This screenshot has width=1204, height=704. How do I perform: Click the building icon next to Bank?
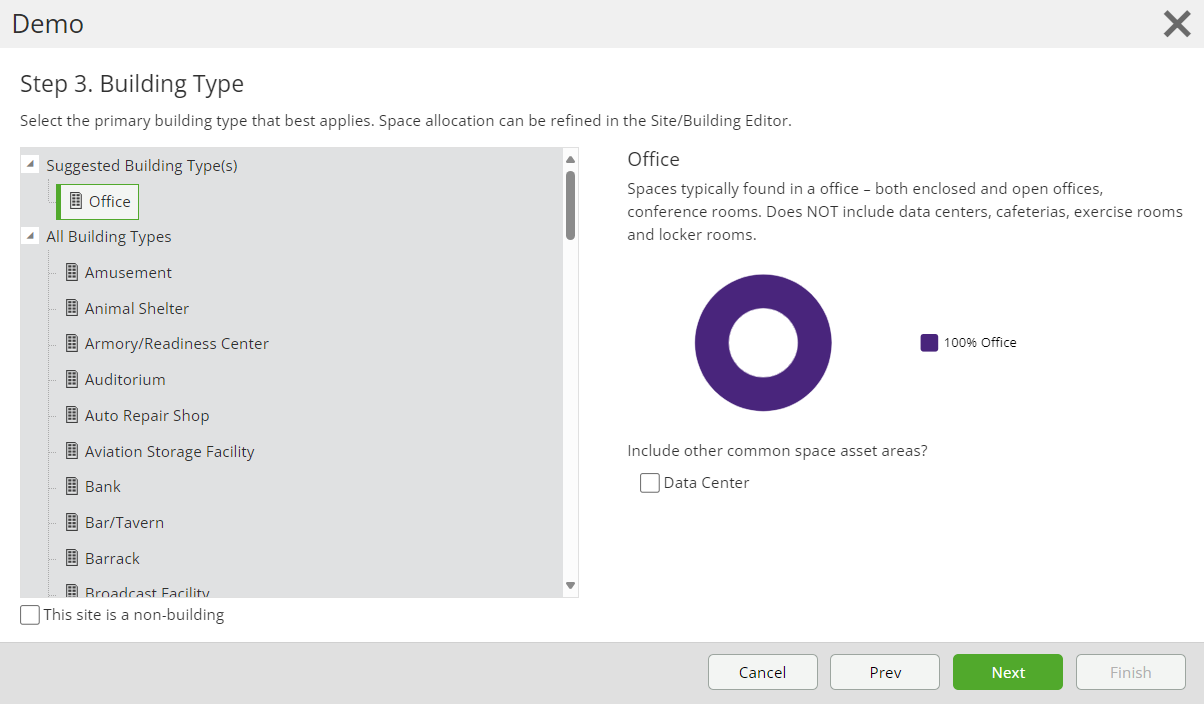pos(72,486)
